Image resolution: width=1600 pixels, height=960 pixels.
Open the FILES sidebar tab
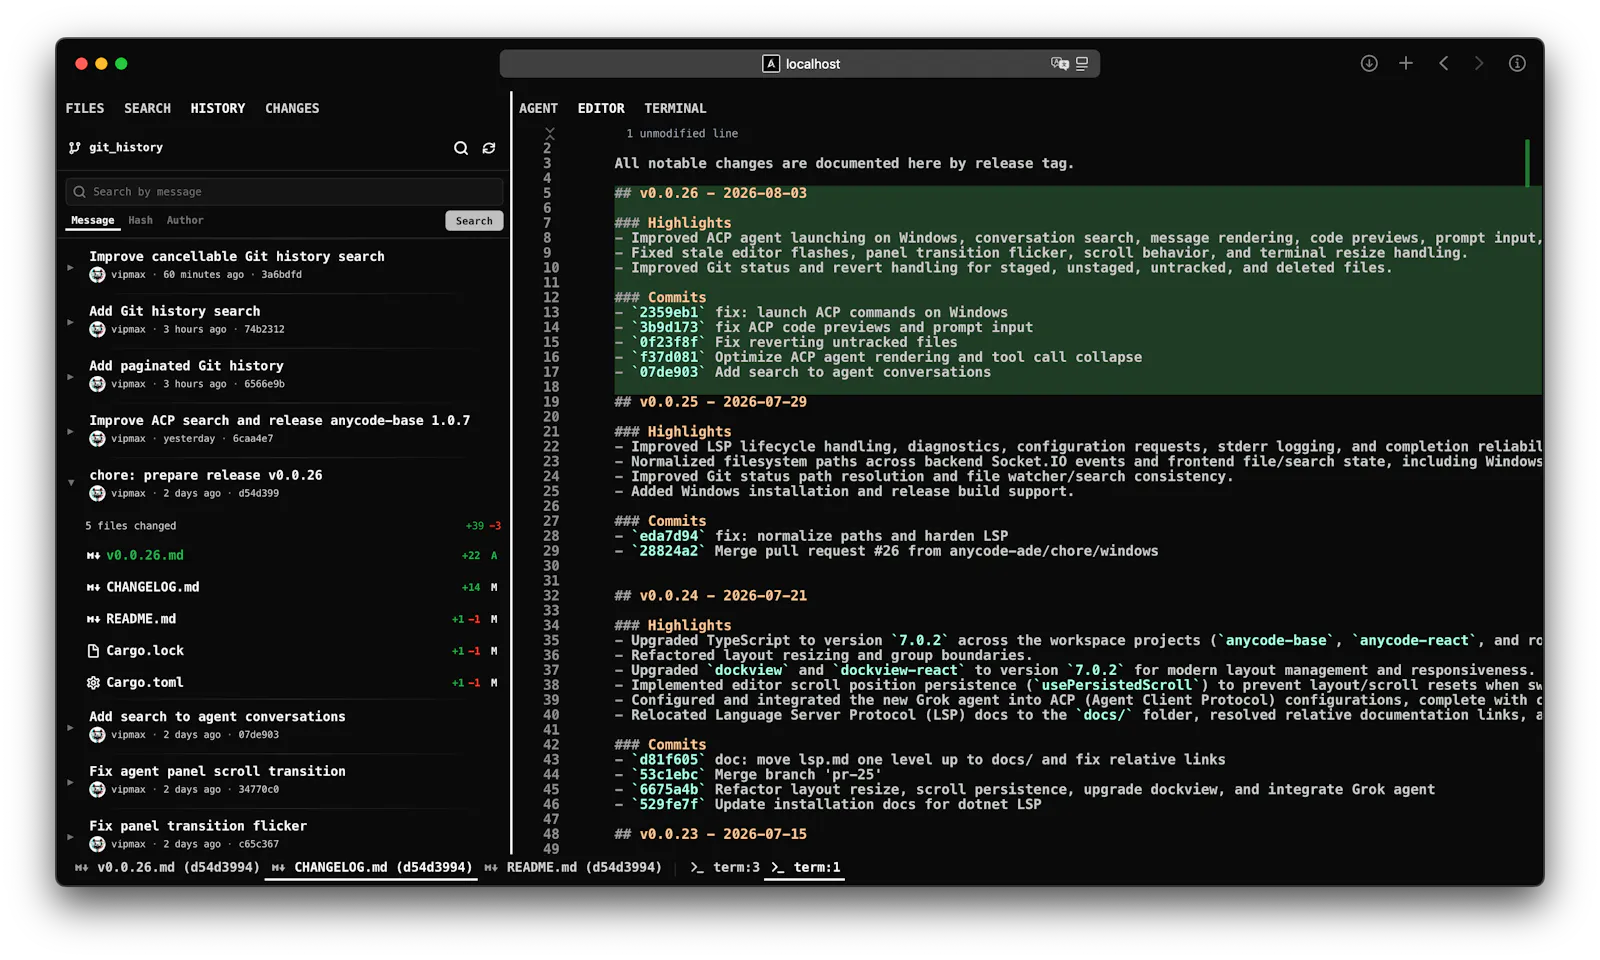(85, 108)
